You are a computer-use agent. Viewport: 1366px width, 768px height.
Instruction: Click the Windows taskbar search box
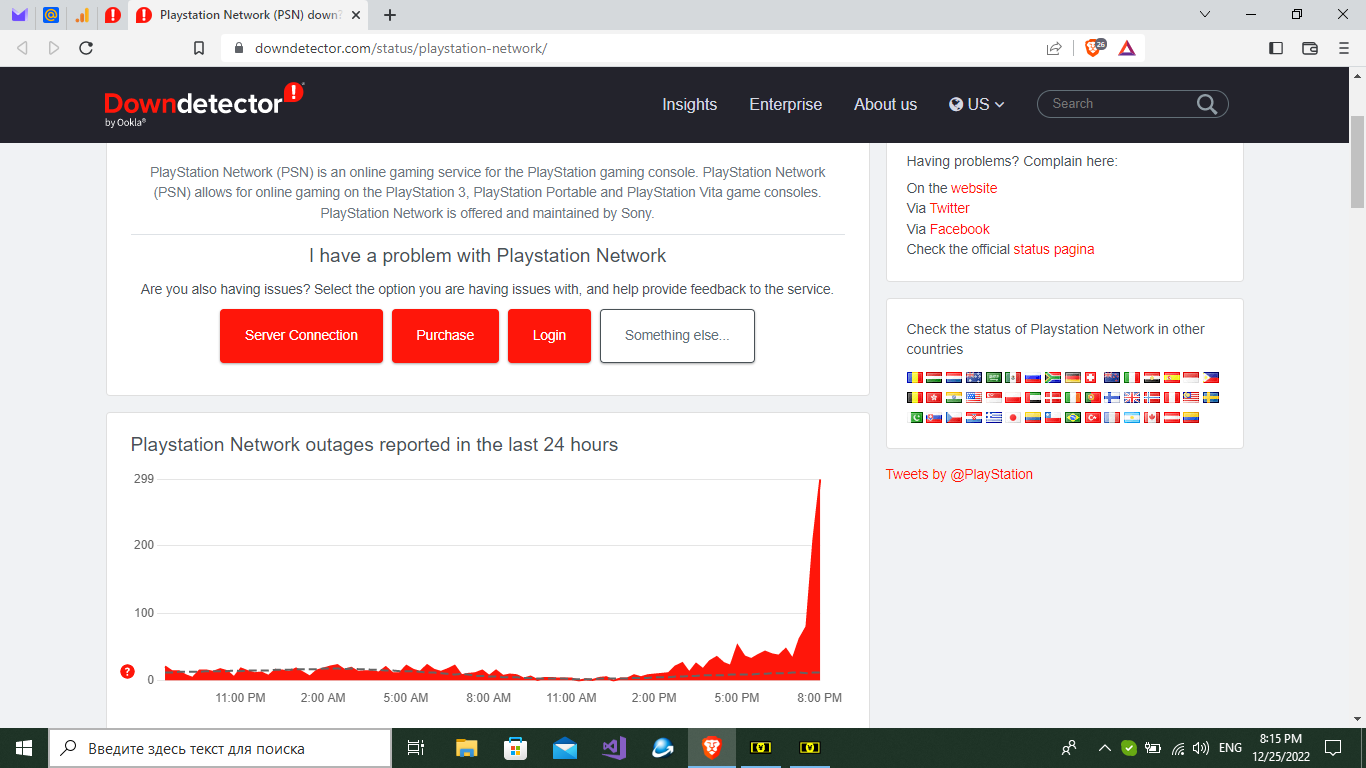pos(220,748)
